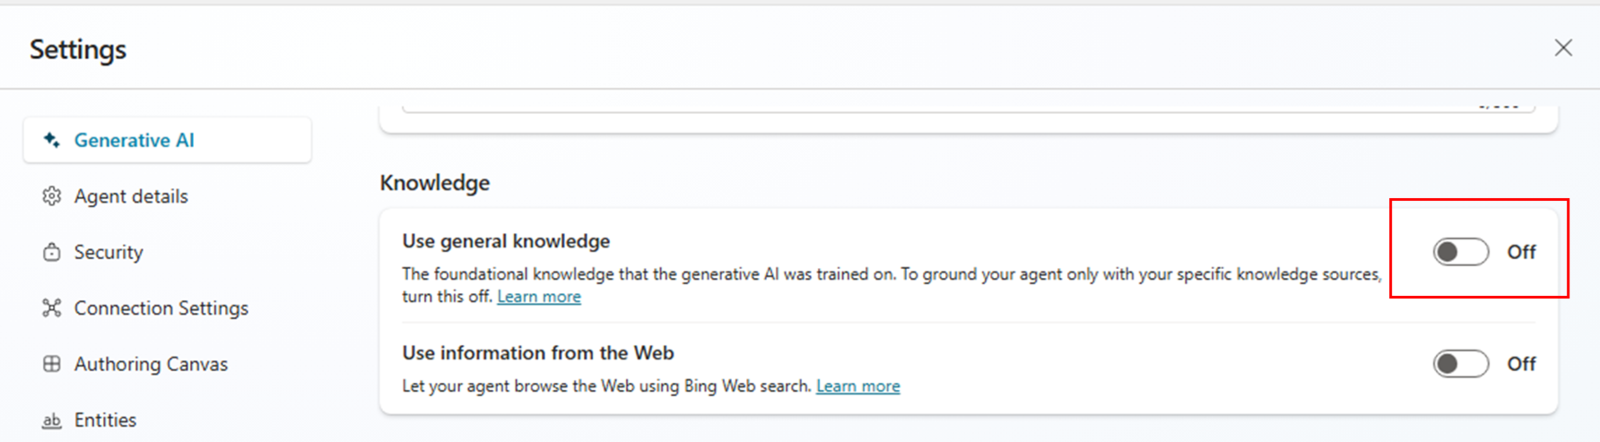The image size is (1600, 442).
Task: Go to the Agent details section
Action: 131,196
